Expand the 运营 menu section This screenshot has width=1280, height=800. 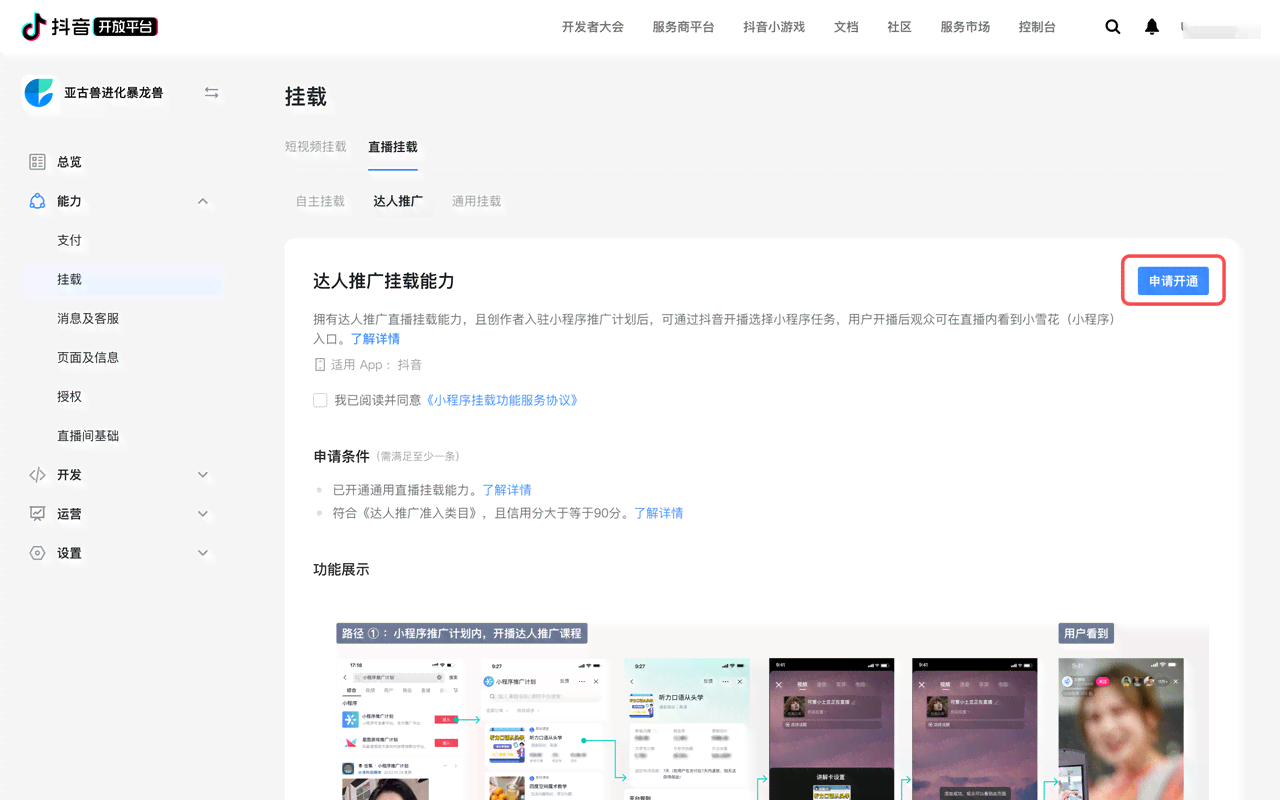point(203,514)
